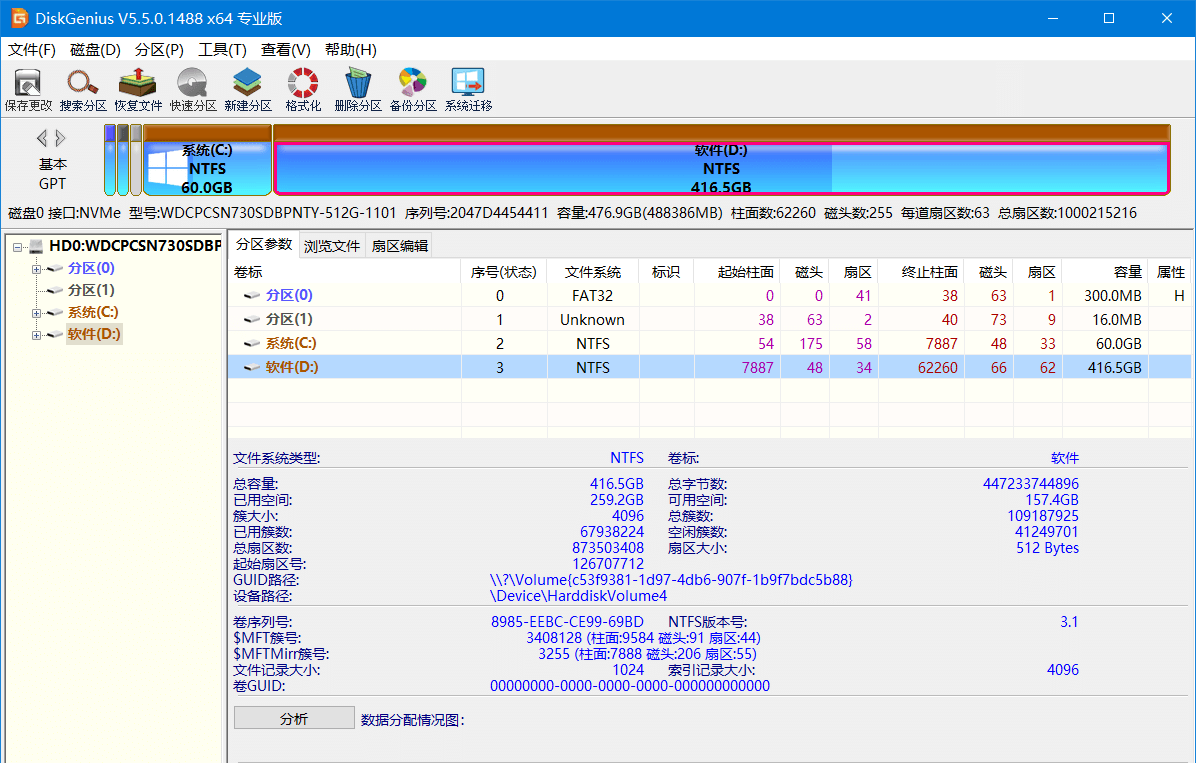
Task: Launch 快速分区 (Quick Partition)
Action: coord(192,88)
